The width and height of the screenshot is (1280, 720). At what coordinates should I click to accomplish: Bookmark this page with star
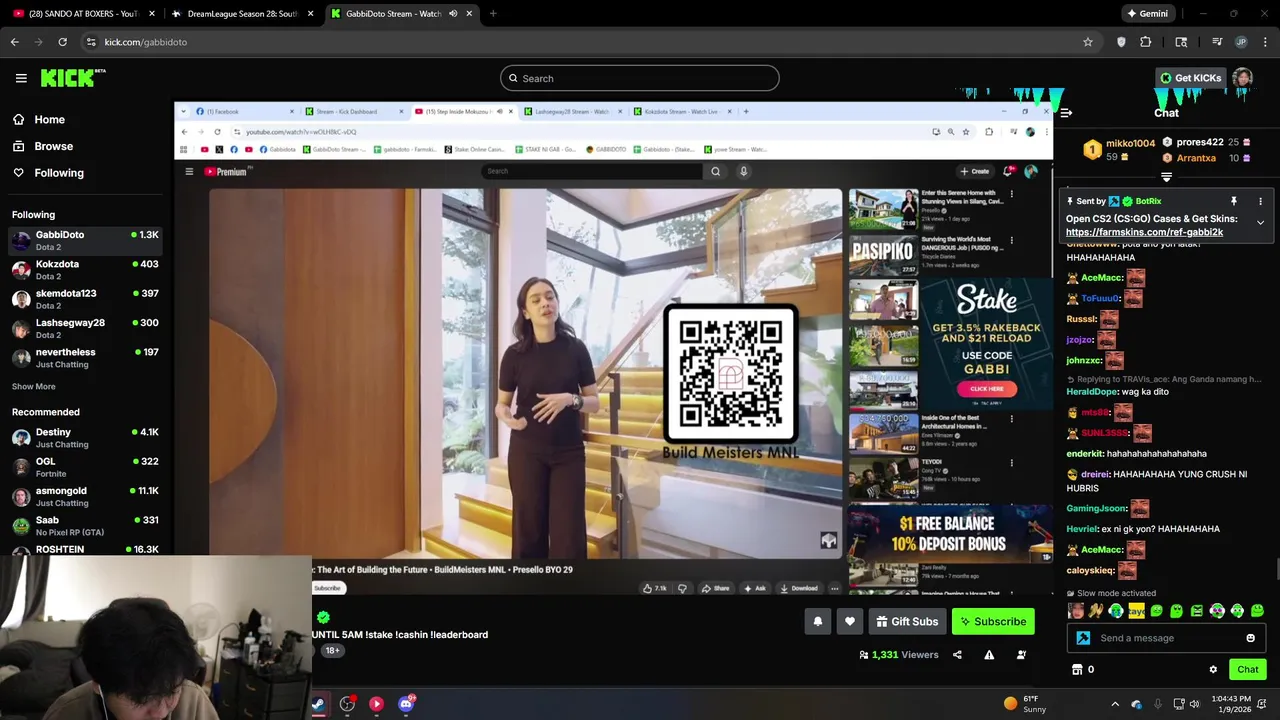tap(1088, 42)
